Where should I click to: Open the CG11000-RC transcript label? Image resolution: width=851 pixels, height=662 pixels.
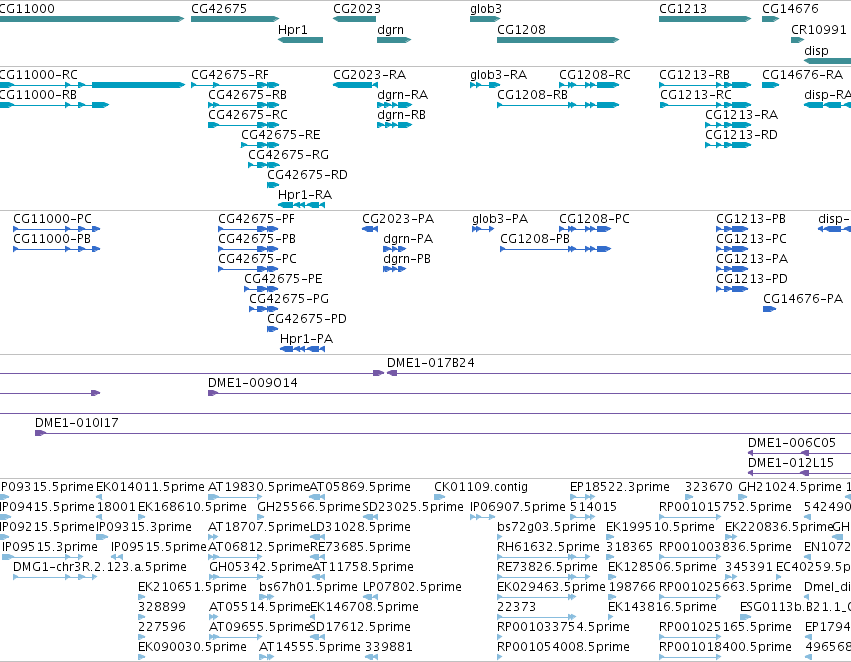tap(39, 74)
